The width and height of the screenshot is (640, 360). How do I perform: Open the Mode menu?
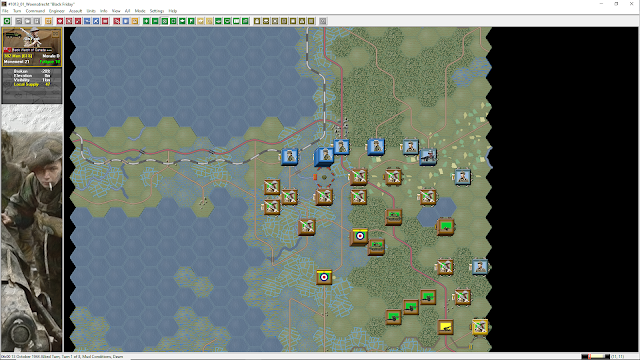140,11
